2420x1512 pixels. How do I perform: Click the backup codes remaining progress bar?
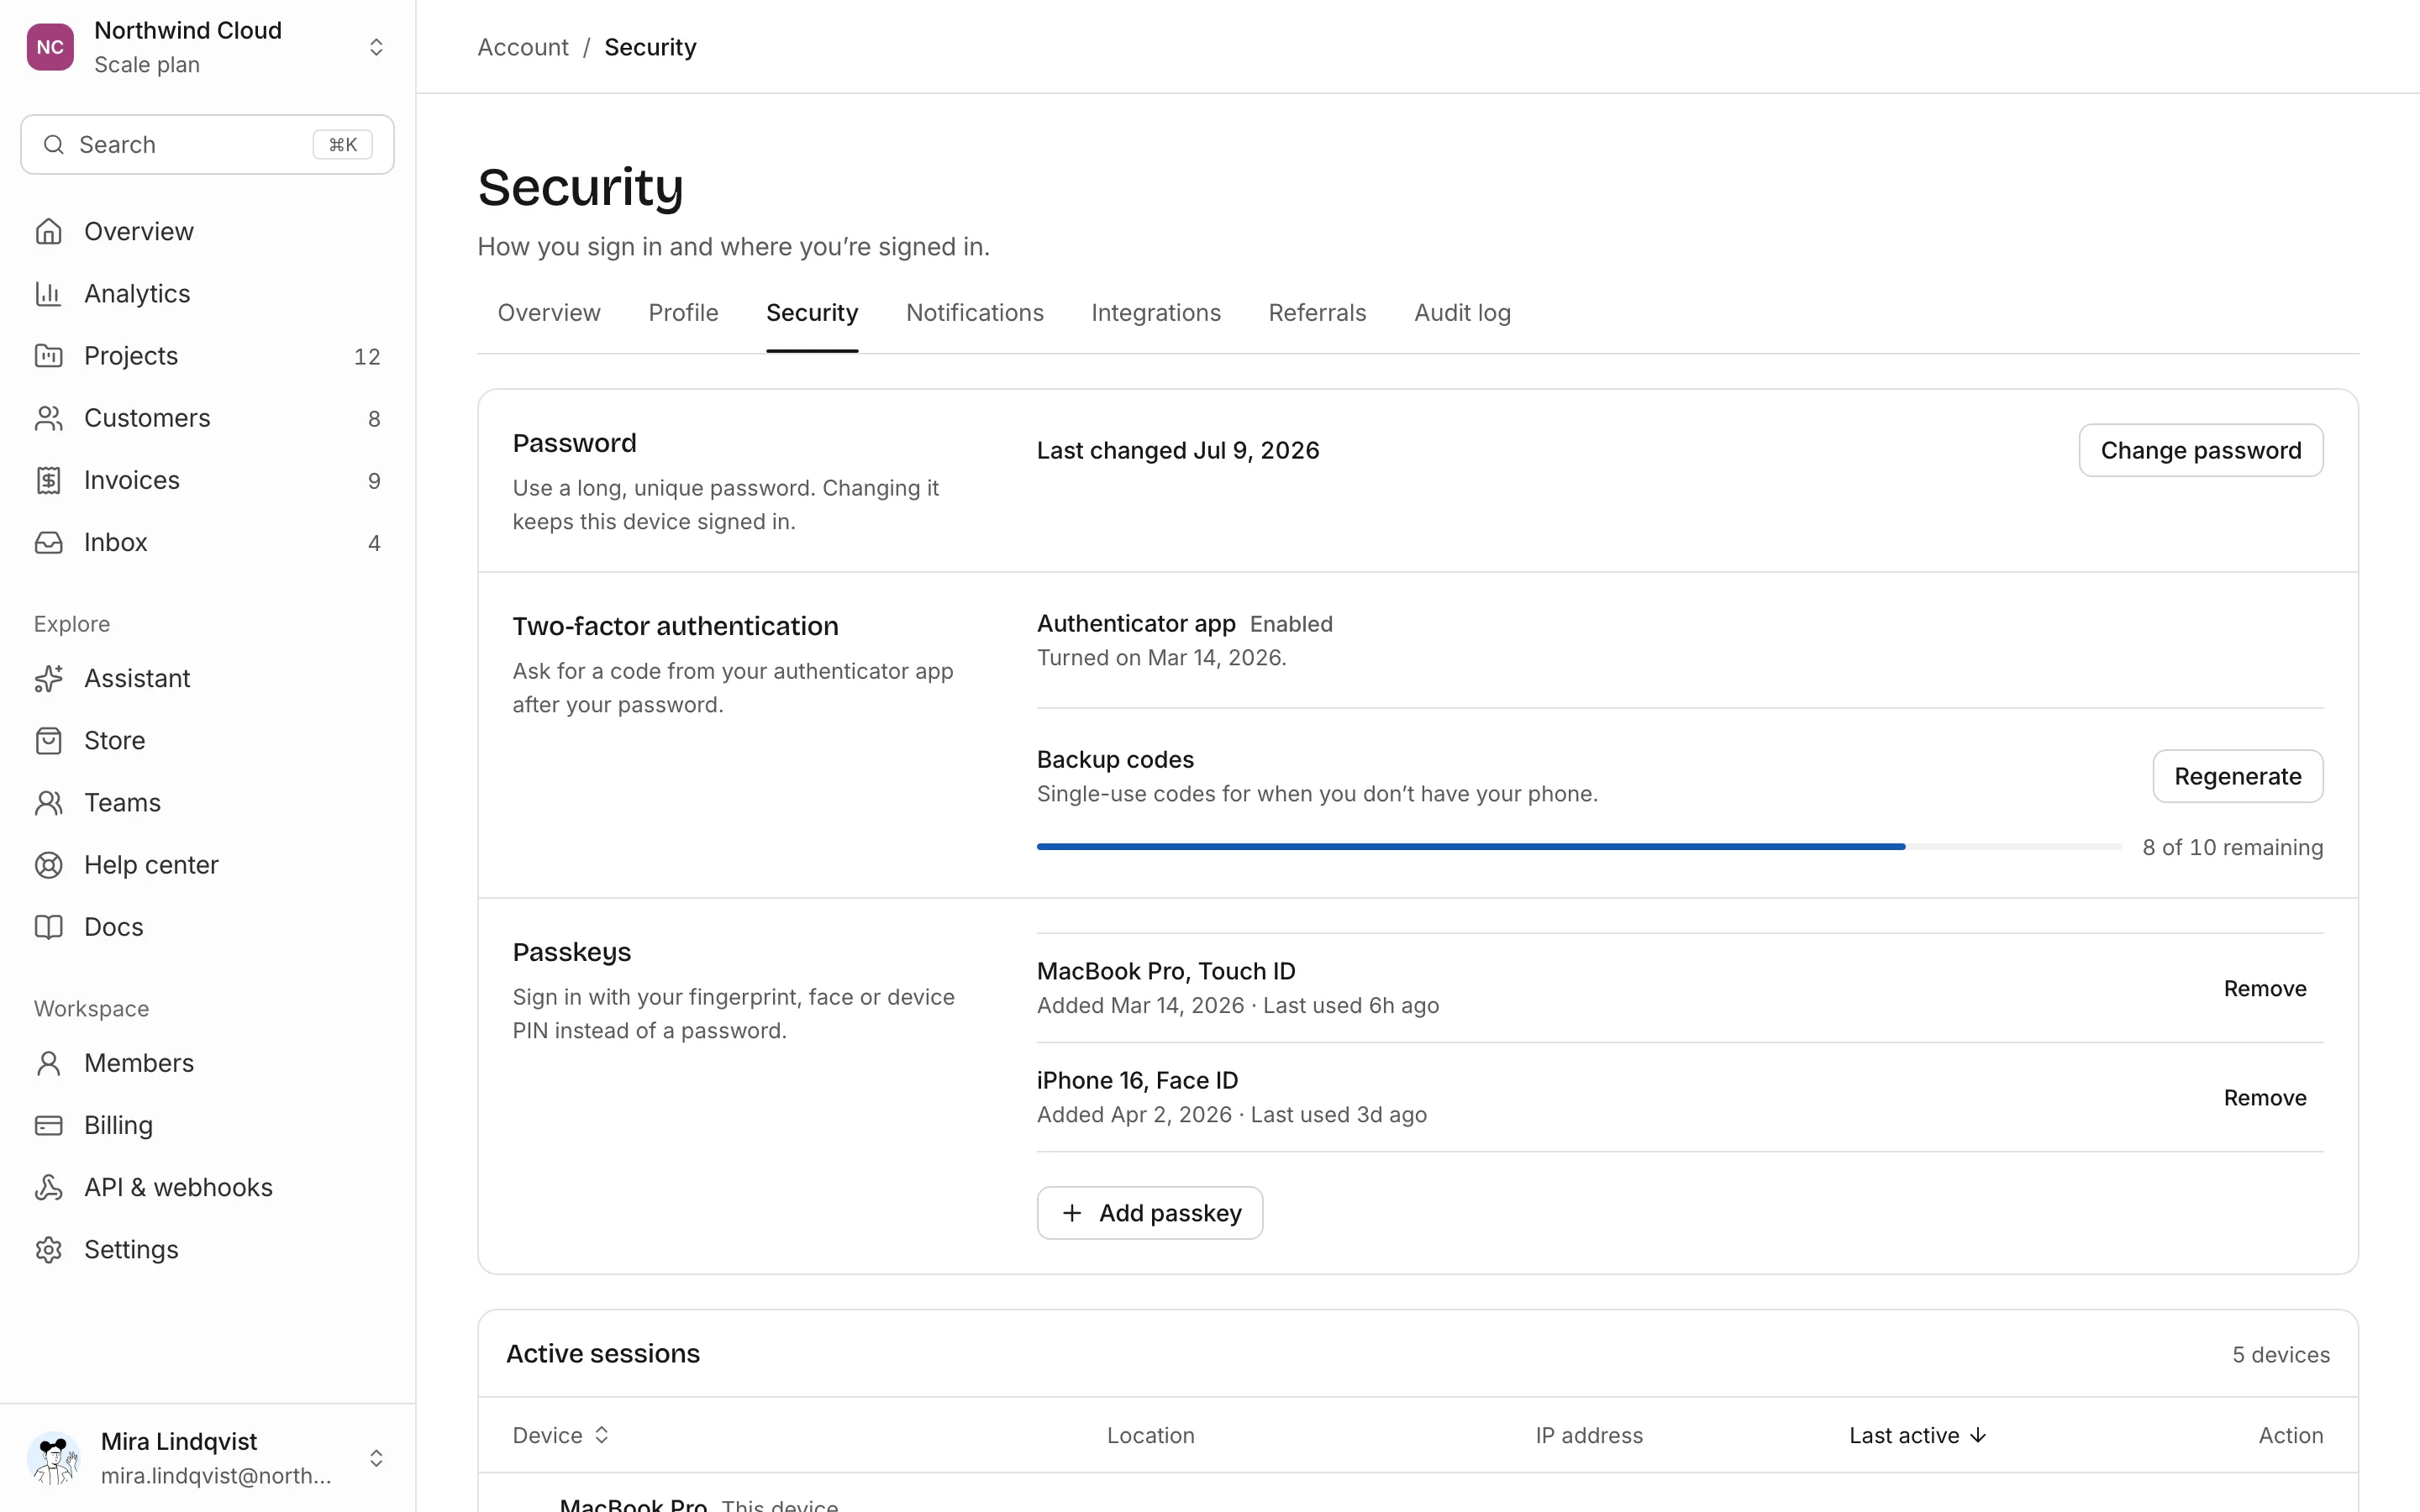pos(1579,847)
